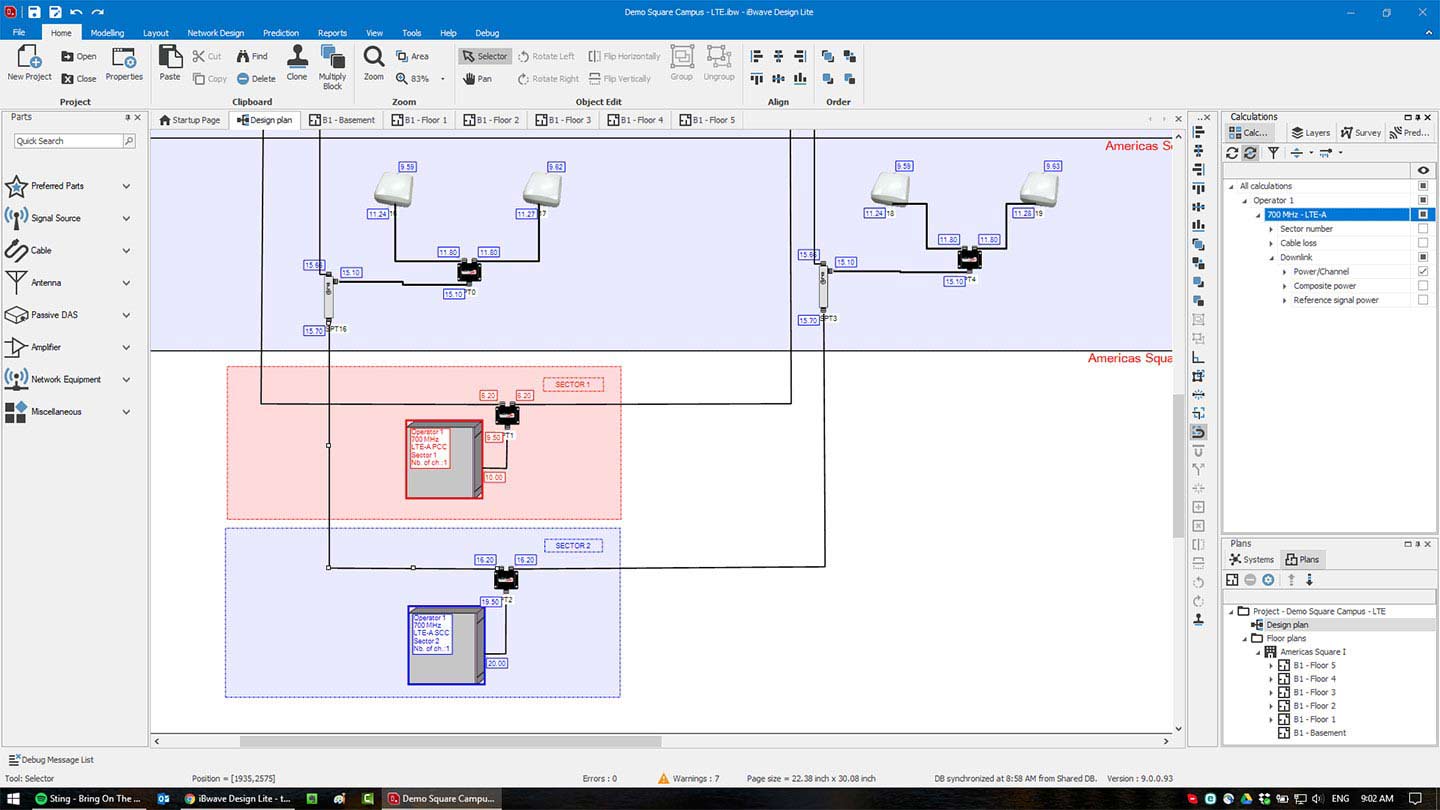Click the Quick Search input field

(68, 141)
